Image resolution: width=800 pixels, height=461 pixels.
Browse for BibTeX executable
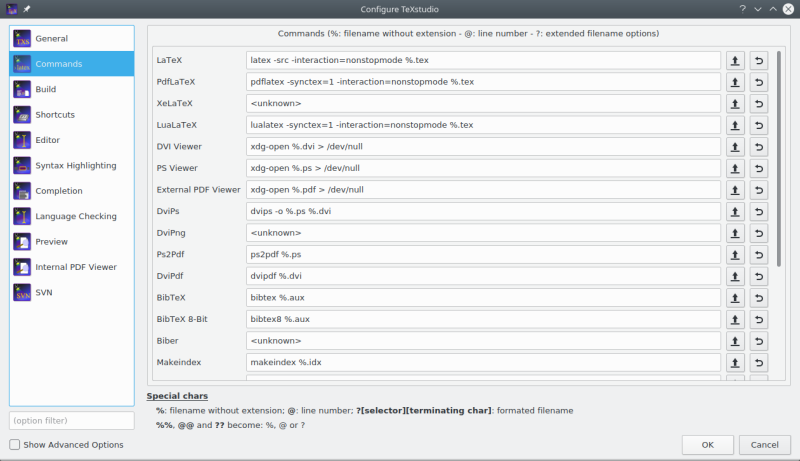pos(735,298)
